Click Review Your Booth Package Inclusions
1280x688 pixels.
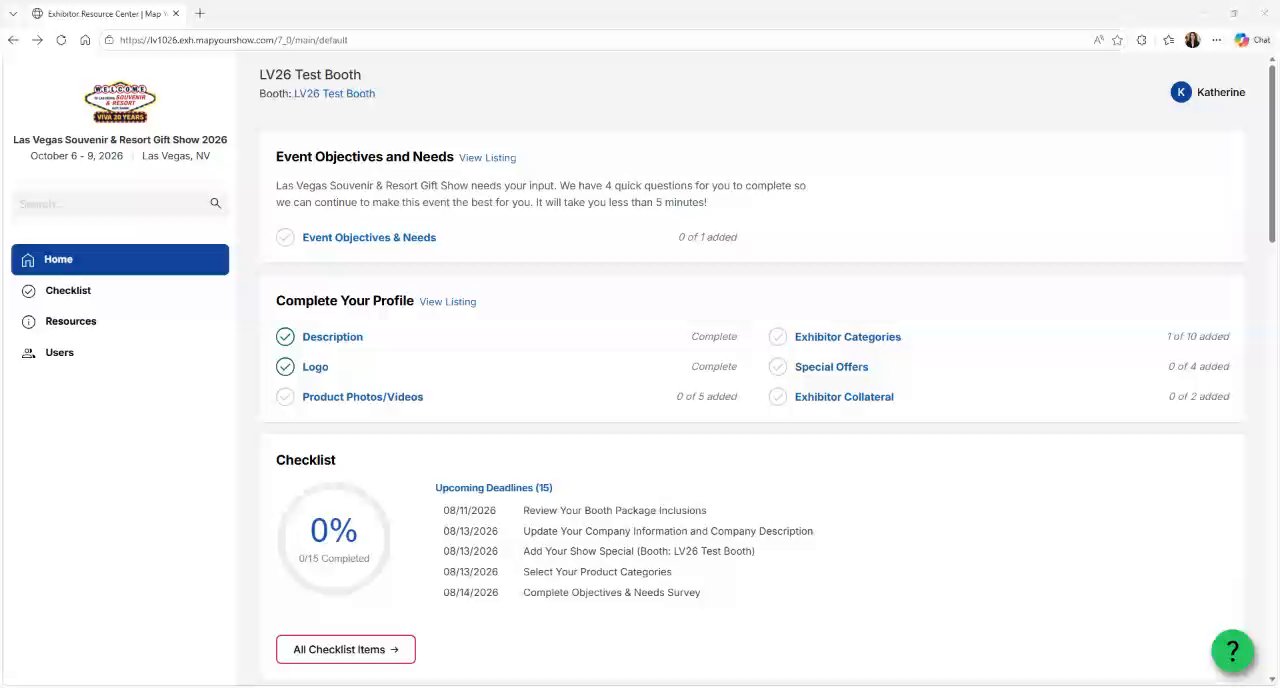click(x=614, y=511)
